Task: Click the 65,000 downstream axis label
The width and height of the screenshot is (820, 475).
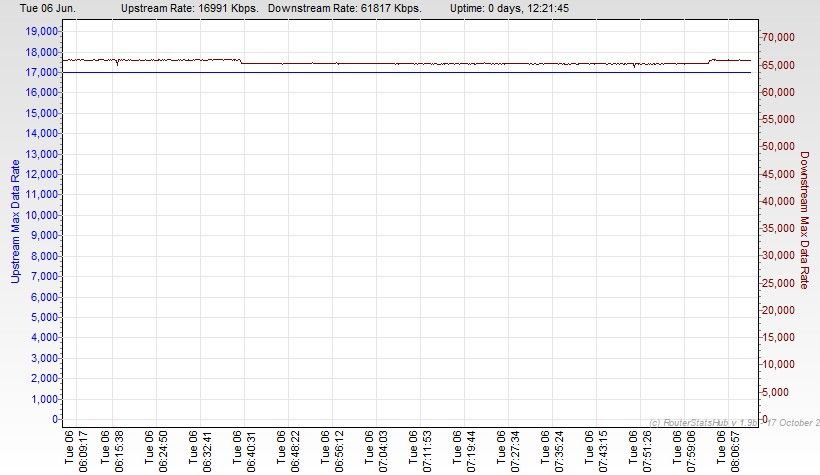Action: pyautogui.click(x=779, y=65)
